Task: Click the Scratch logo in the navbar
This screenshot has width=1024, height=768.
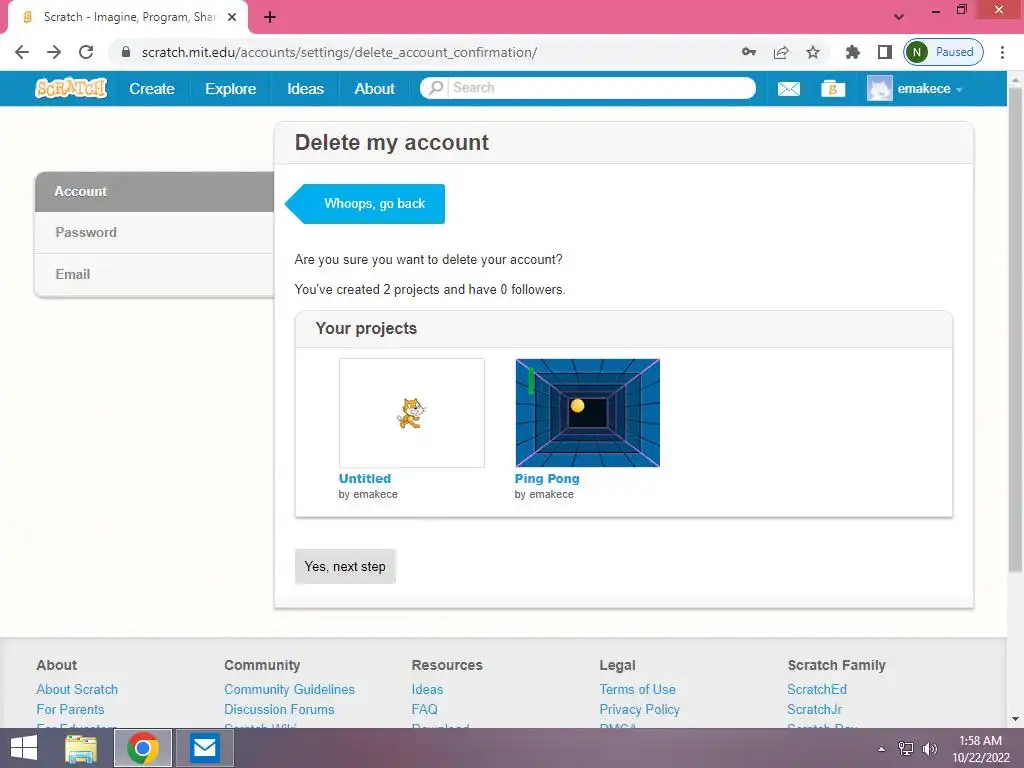Action: 71,88
